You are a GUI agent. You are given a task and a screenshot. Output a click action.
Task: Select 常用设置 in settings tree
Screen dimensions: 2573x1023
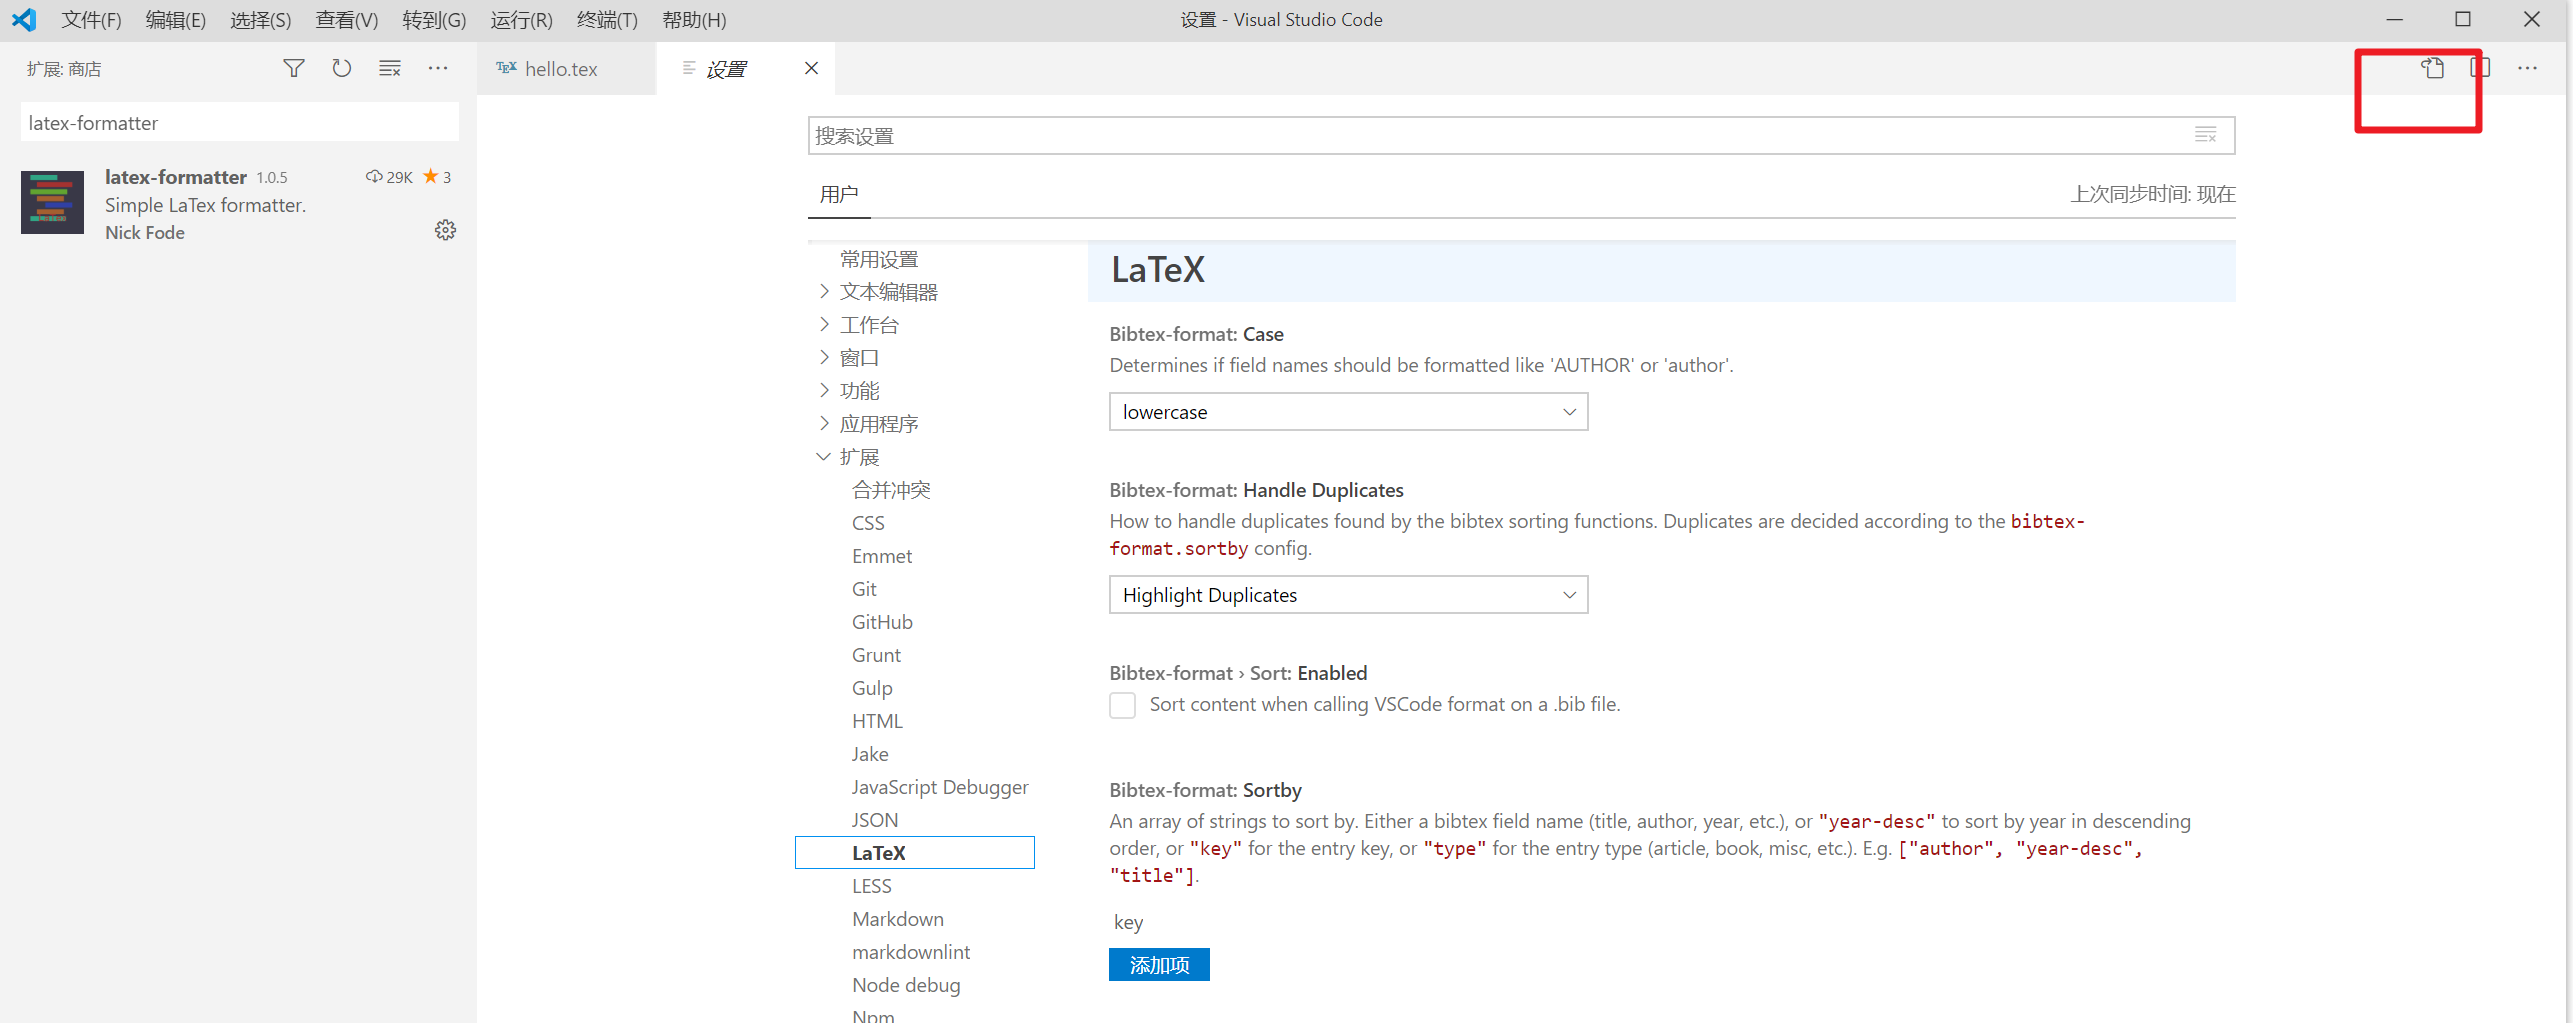(878, 259)
